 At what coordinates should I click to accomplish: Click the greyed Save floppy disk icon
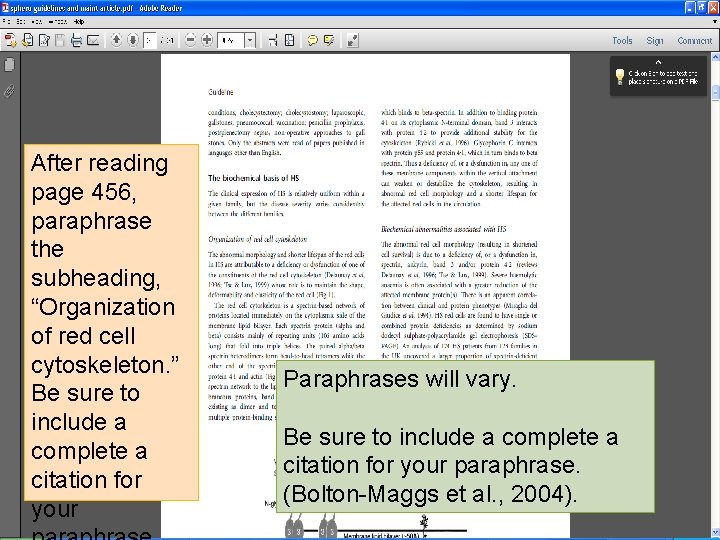tap(60, 40)
